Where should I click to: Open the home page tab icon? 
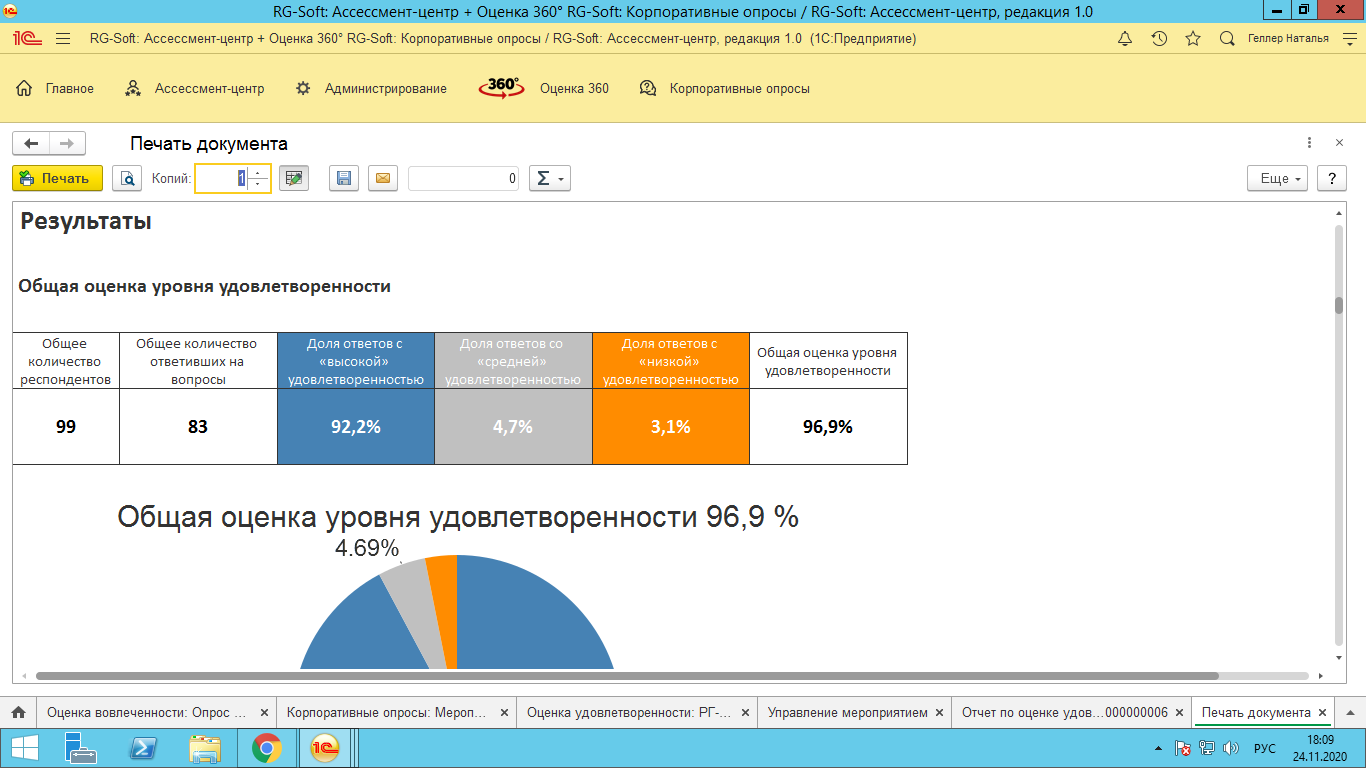(x=18, y=713)
